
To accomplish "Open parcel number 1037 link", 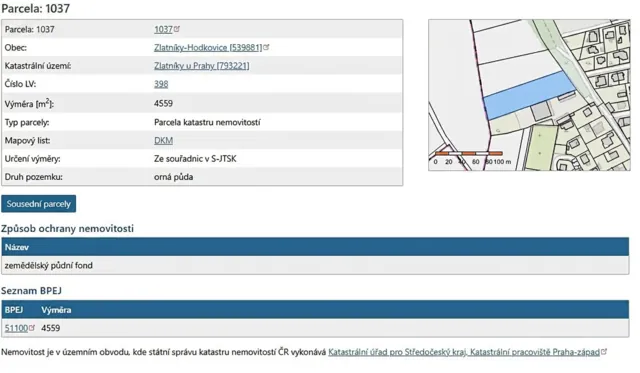I will tap(163, 29).
